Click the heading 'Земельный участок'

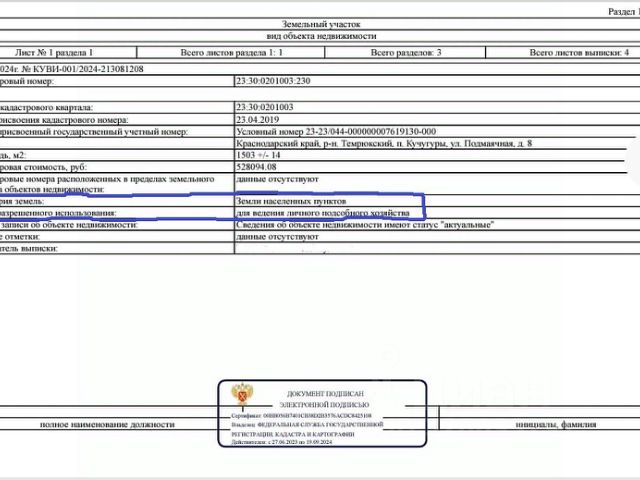[x=321, y=24]
